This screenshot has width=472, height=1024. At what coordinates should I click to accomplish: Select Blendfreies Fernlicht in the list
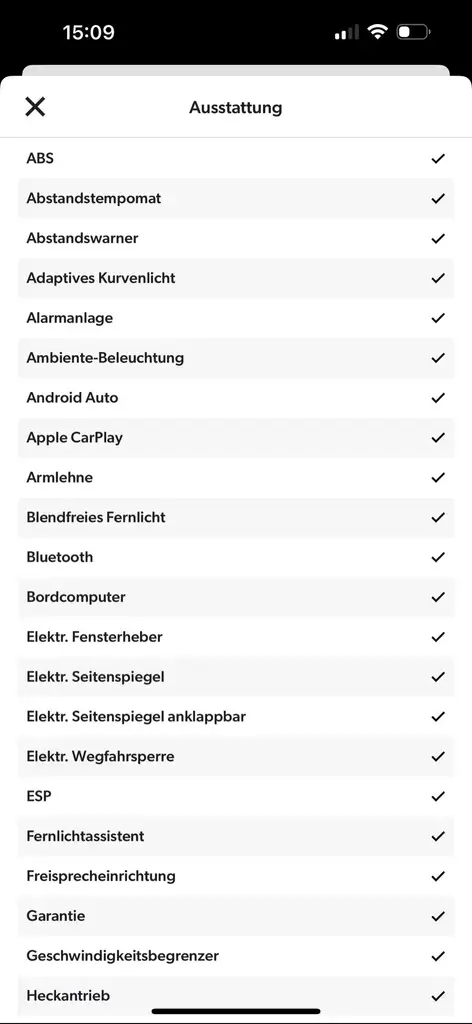(x=236, y=517)
